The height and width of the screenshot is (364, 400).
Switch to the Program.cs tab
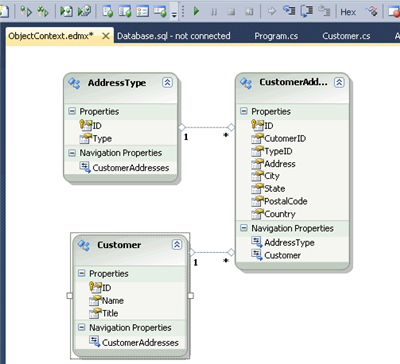276,36
